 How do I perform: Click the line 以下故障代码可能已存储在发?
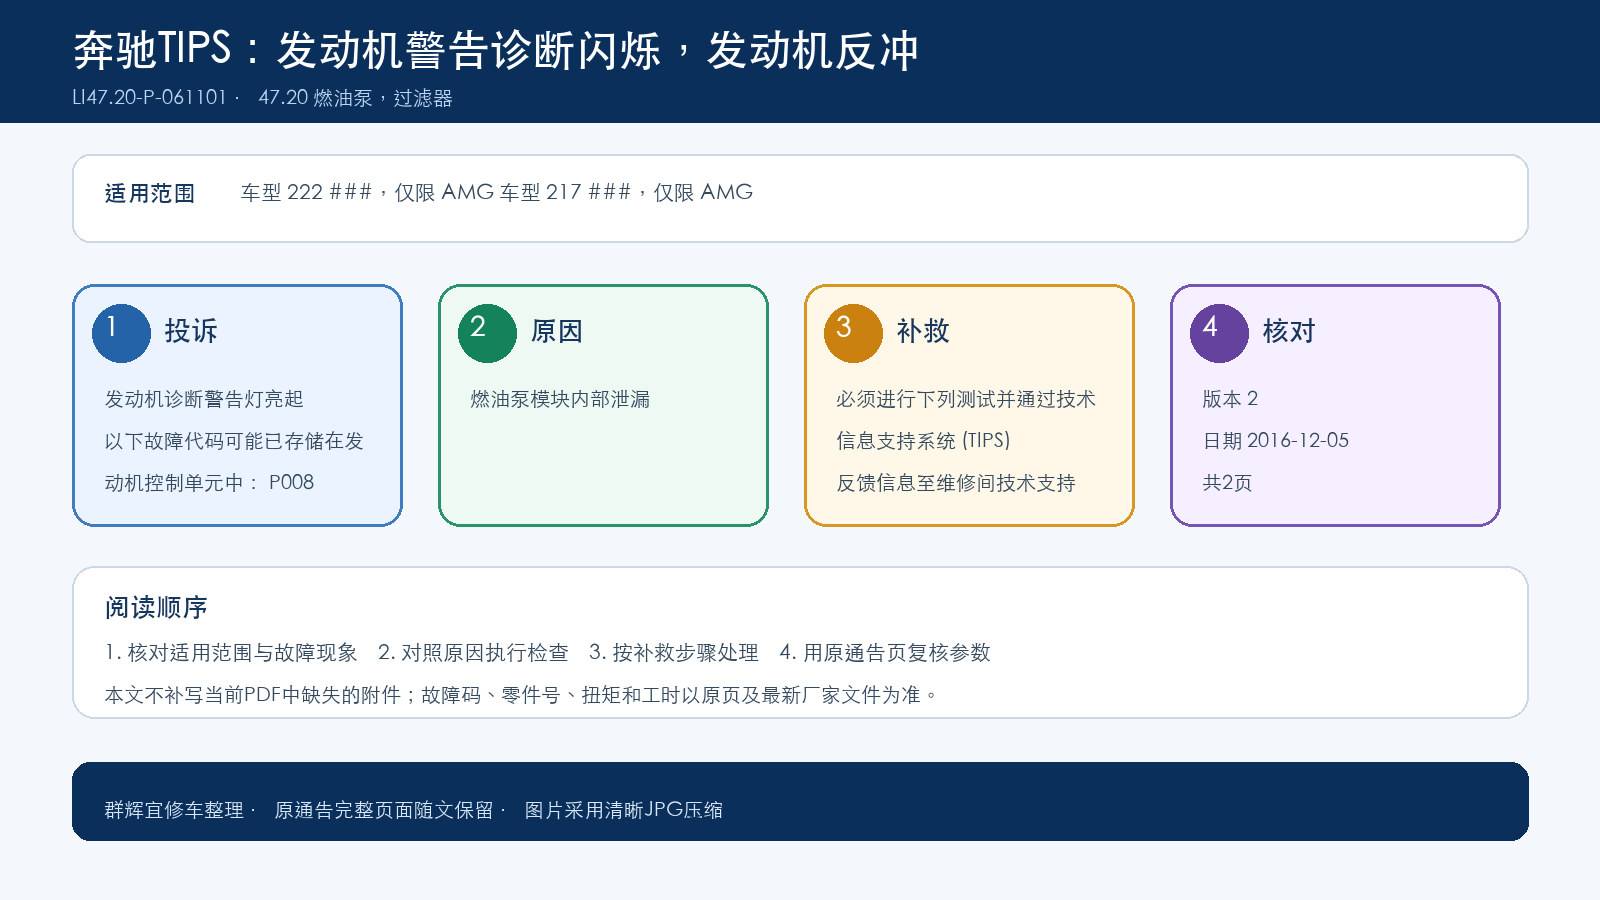[234, 441]
